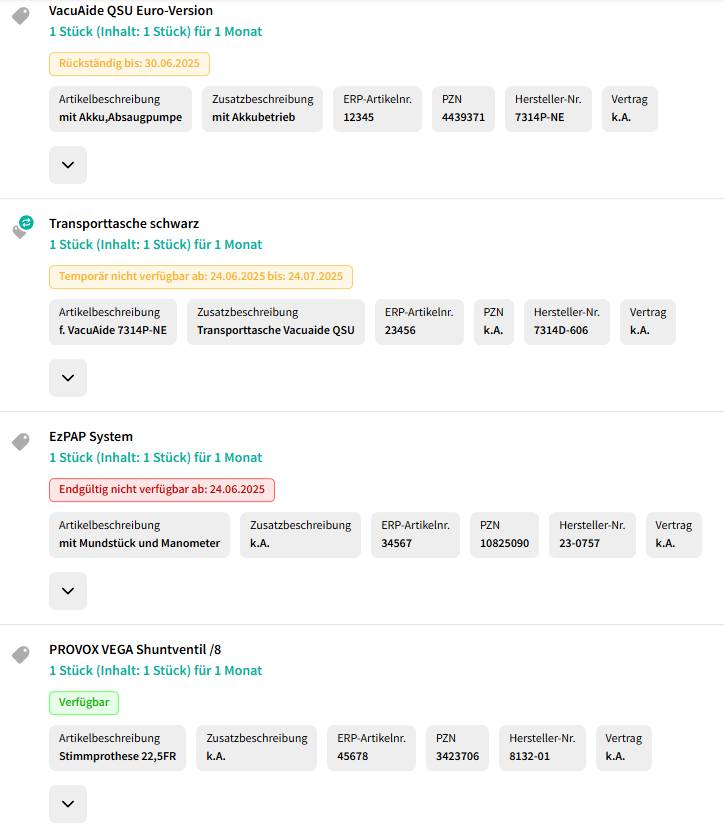The height and width of the screenshot is (827, 724).
Task: Open the Transporttasche schwarz product title
Action: pos(124,223)
